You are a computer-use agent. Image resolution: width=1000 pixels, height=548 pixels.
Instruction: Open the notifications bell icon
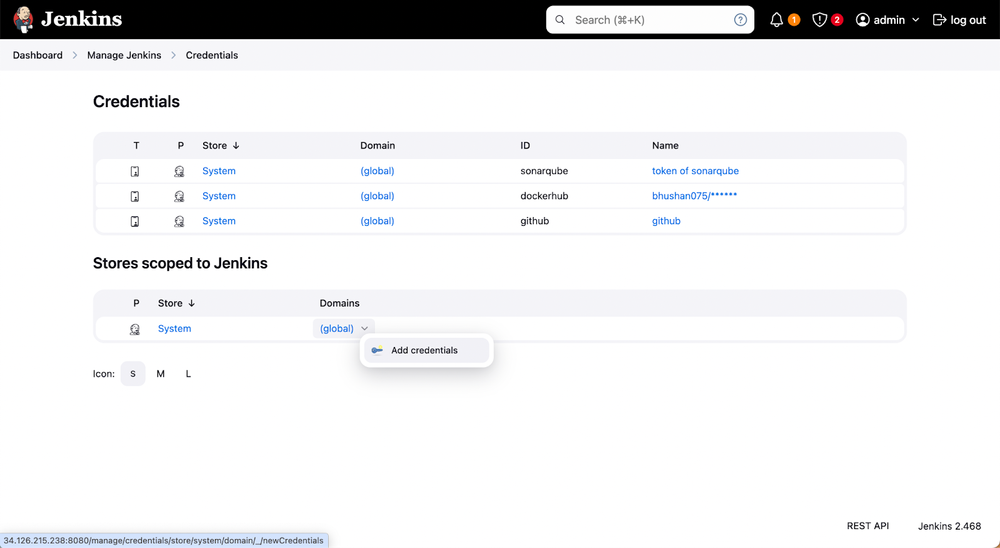point(776,20)
